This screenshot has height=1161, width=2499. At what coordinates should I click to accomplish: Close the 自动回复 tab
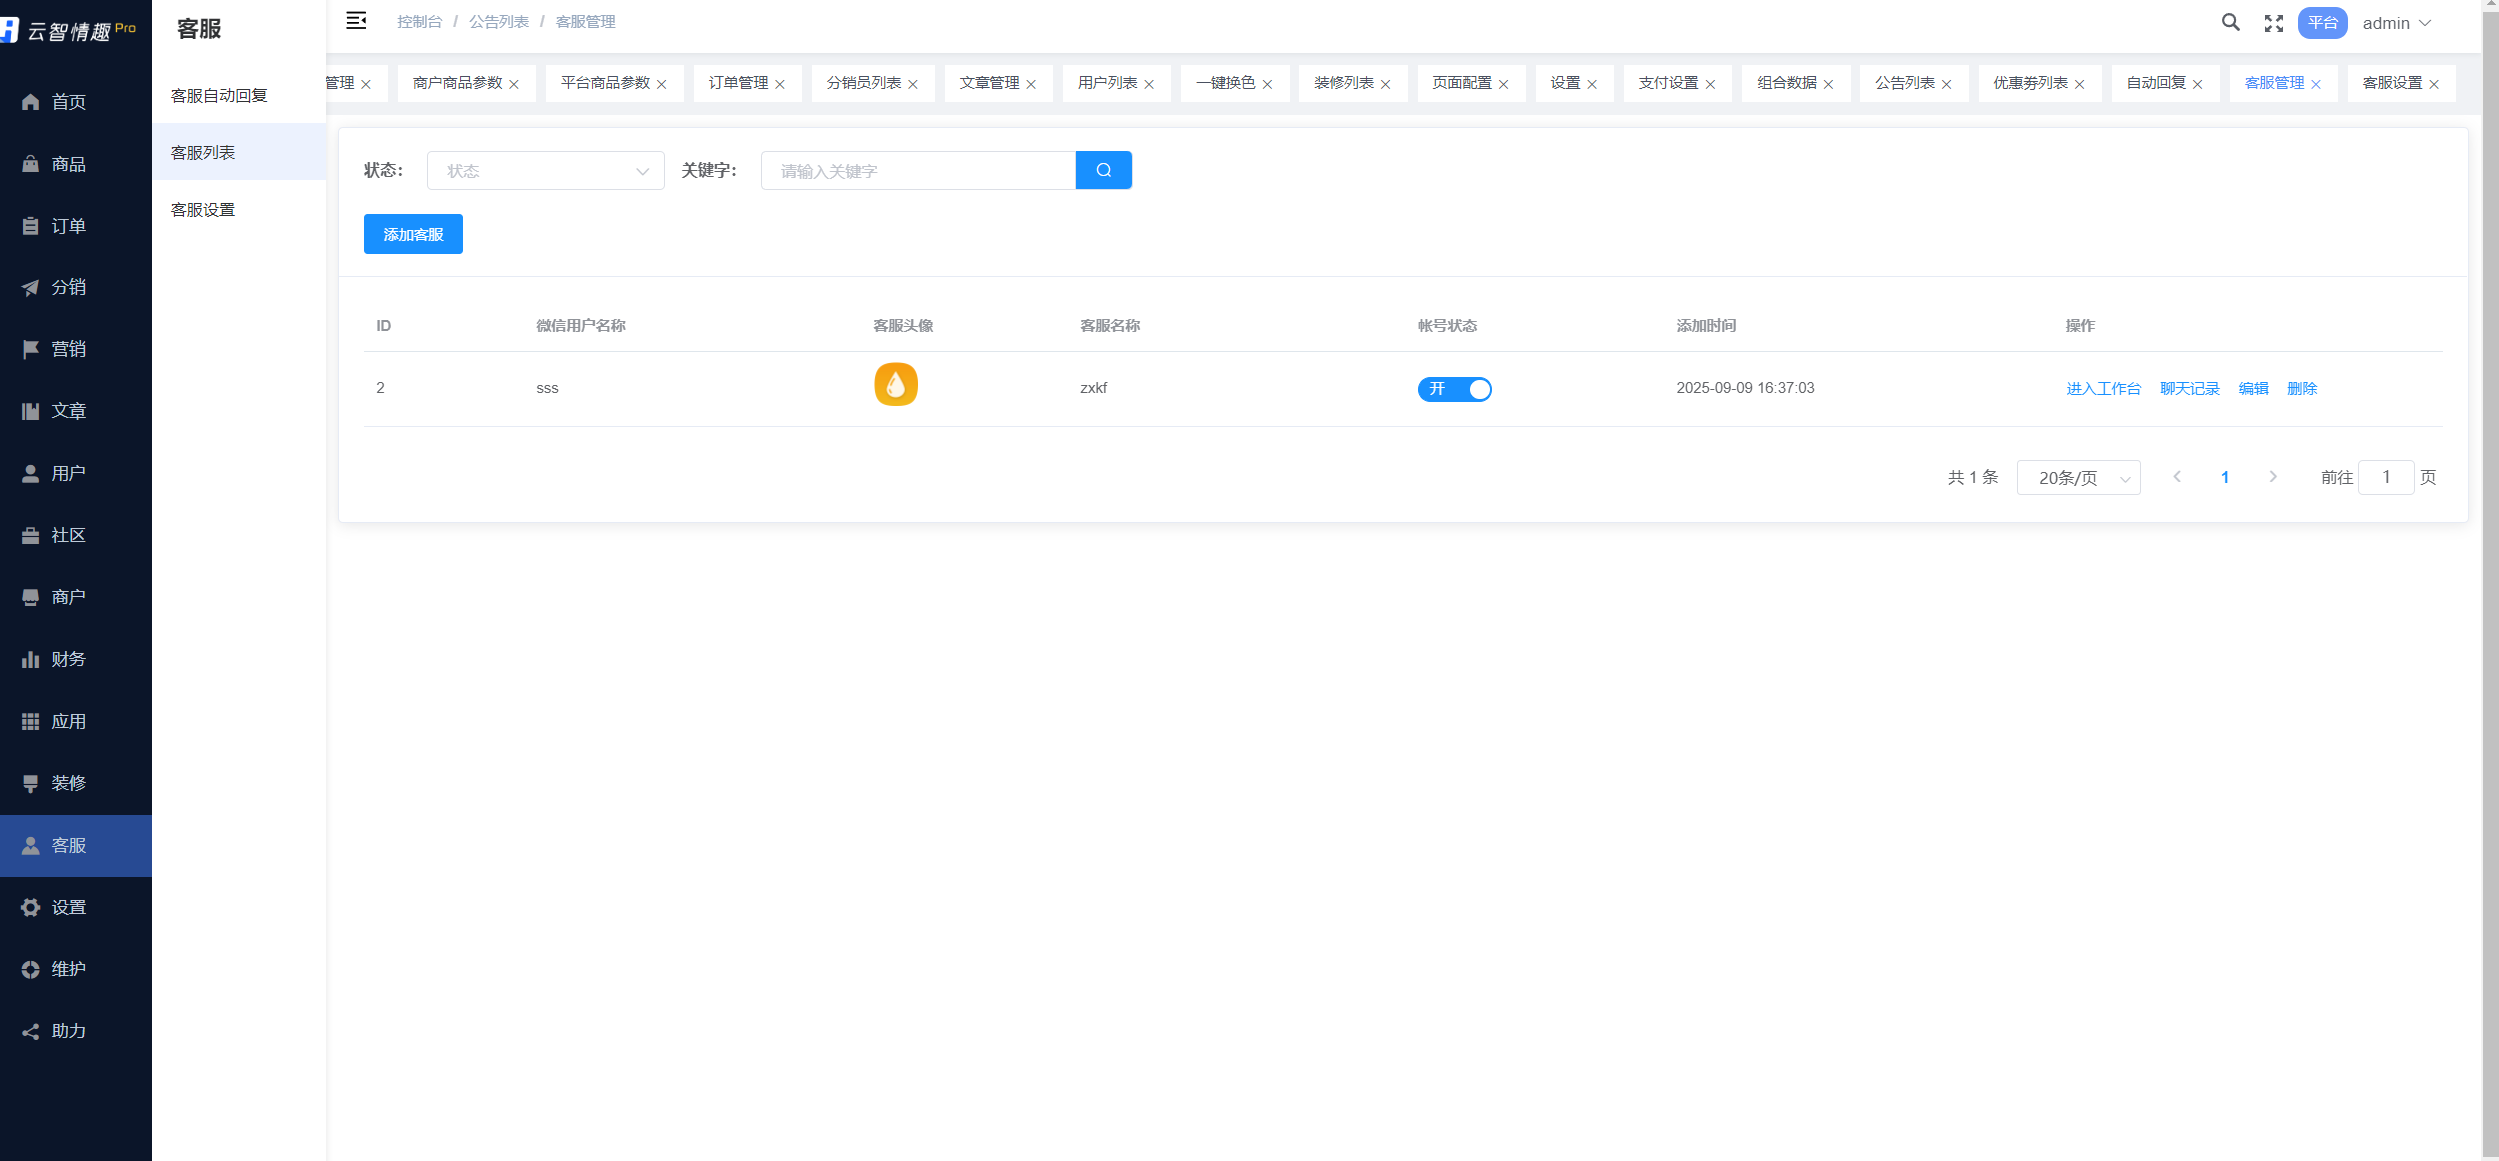click(2197, 84)
